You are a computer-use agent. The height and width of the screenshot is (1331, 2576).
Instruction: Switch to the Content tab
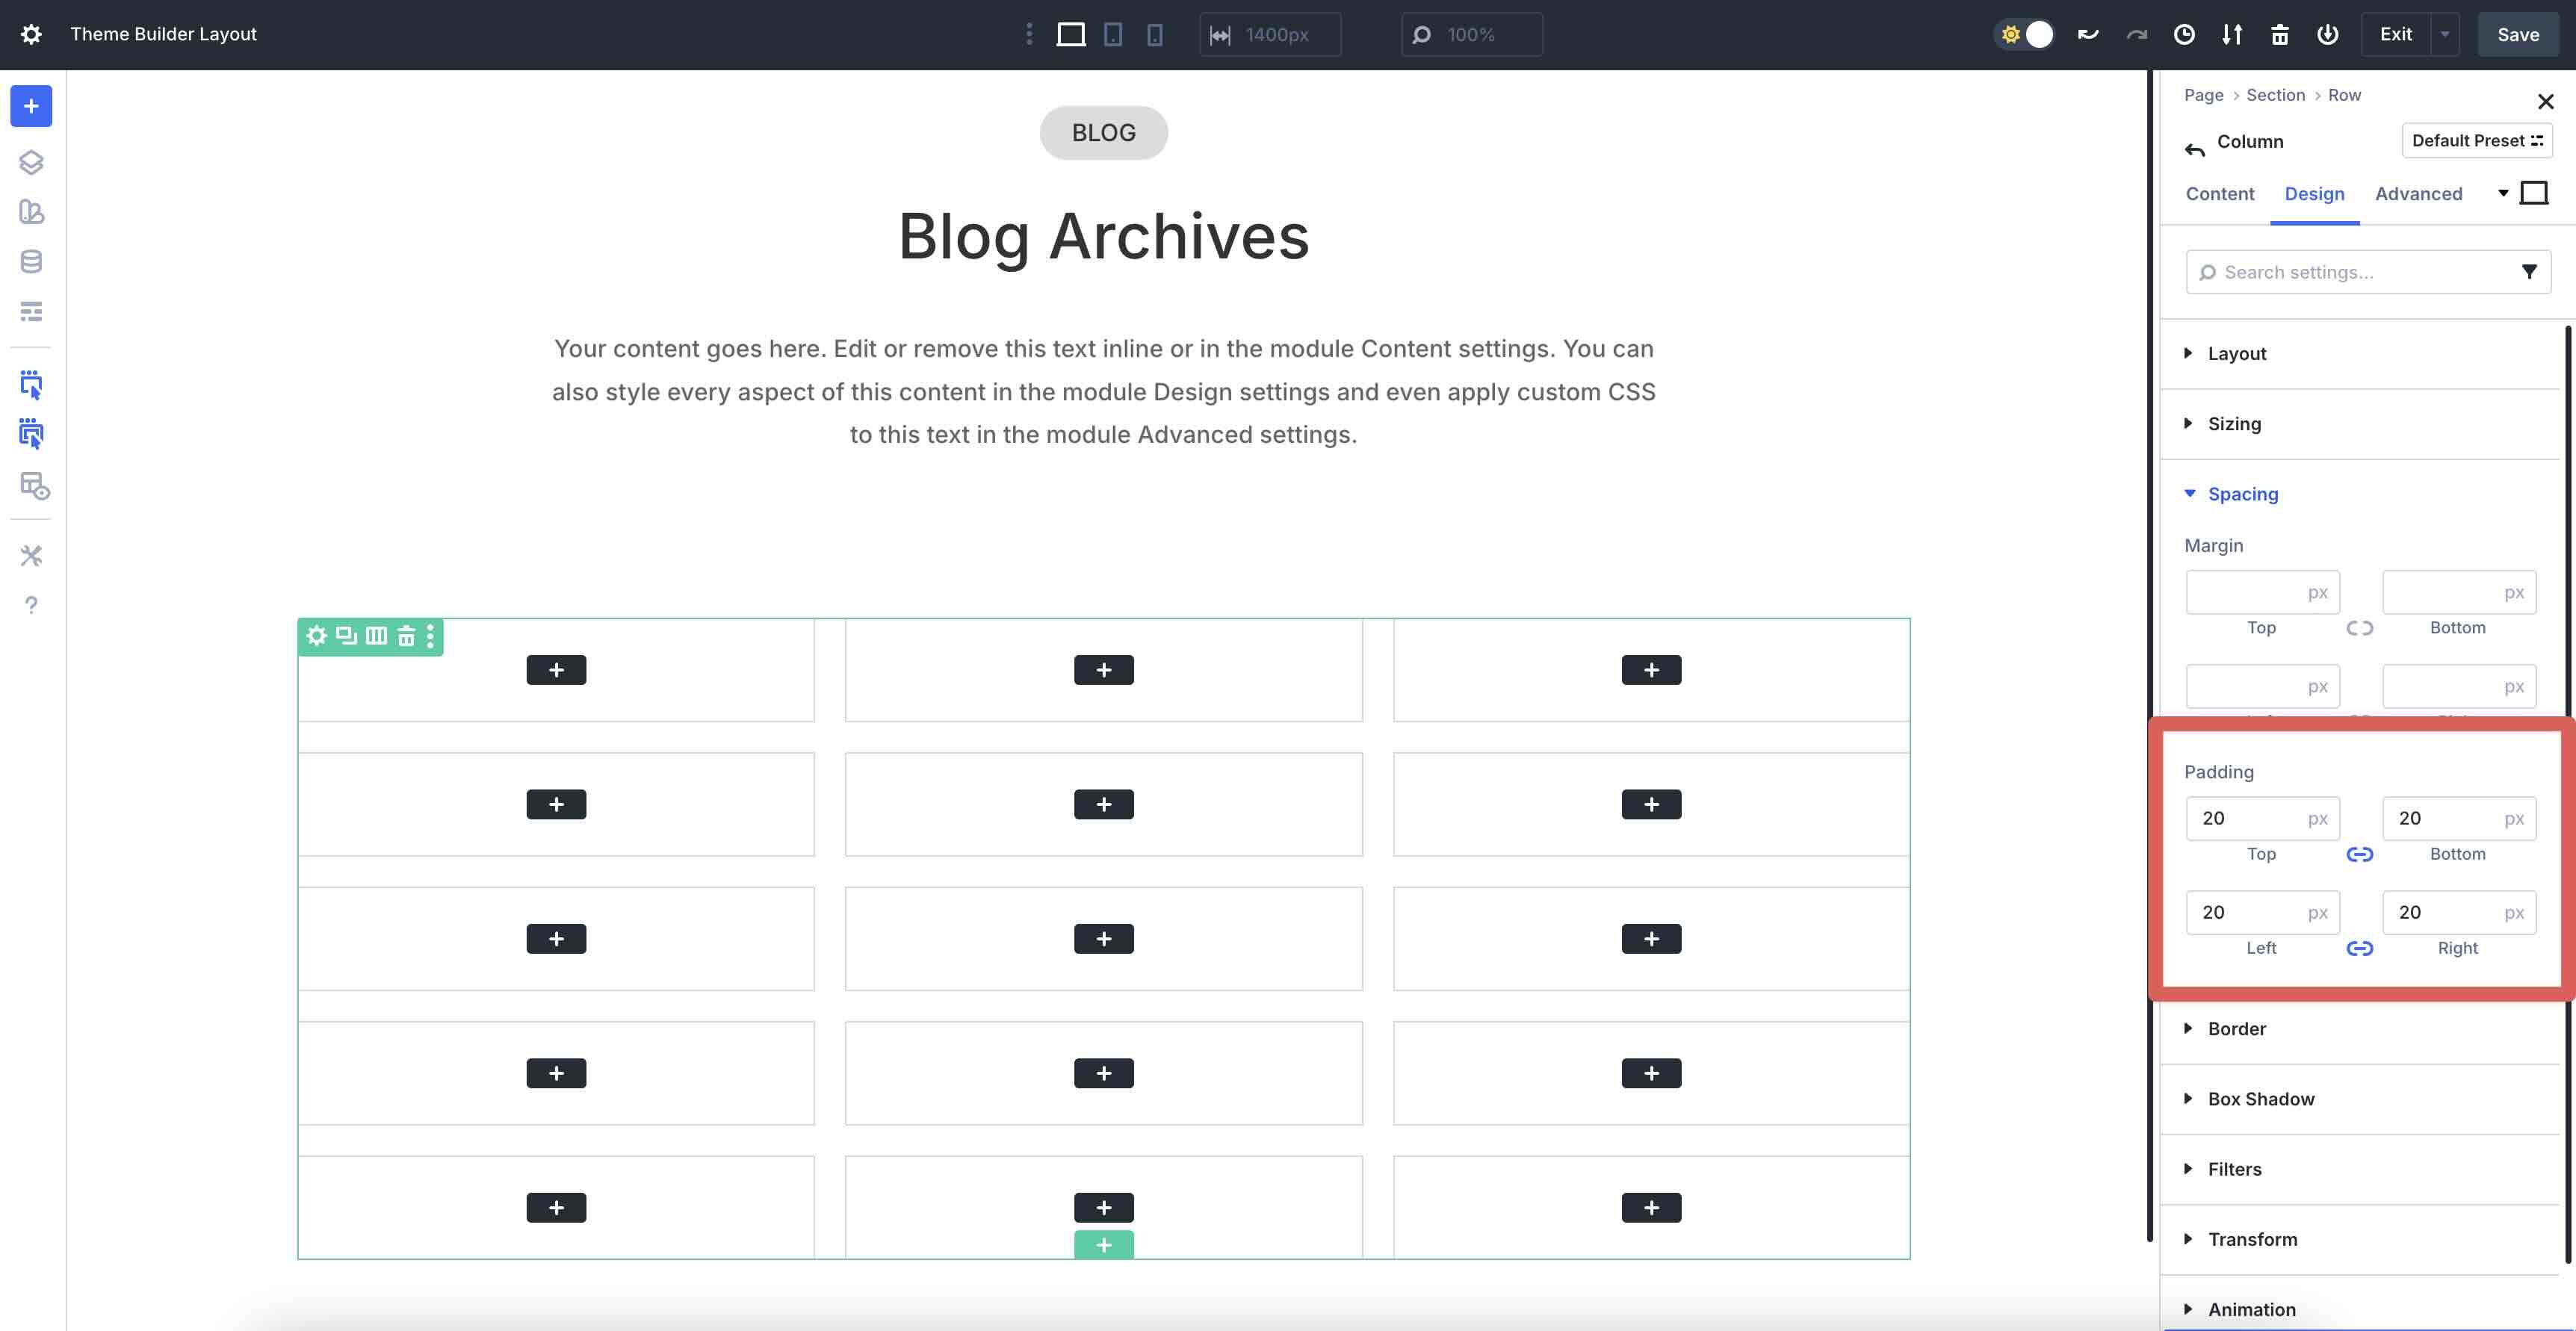(x=2219, y=193)
